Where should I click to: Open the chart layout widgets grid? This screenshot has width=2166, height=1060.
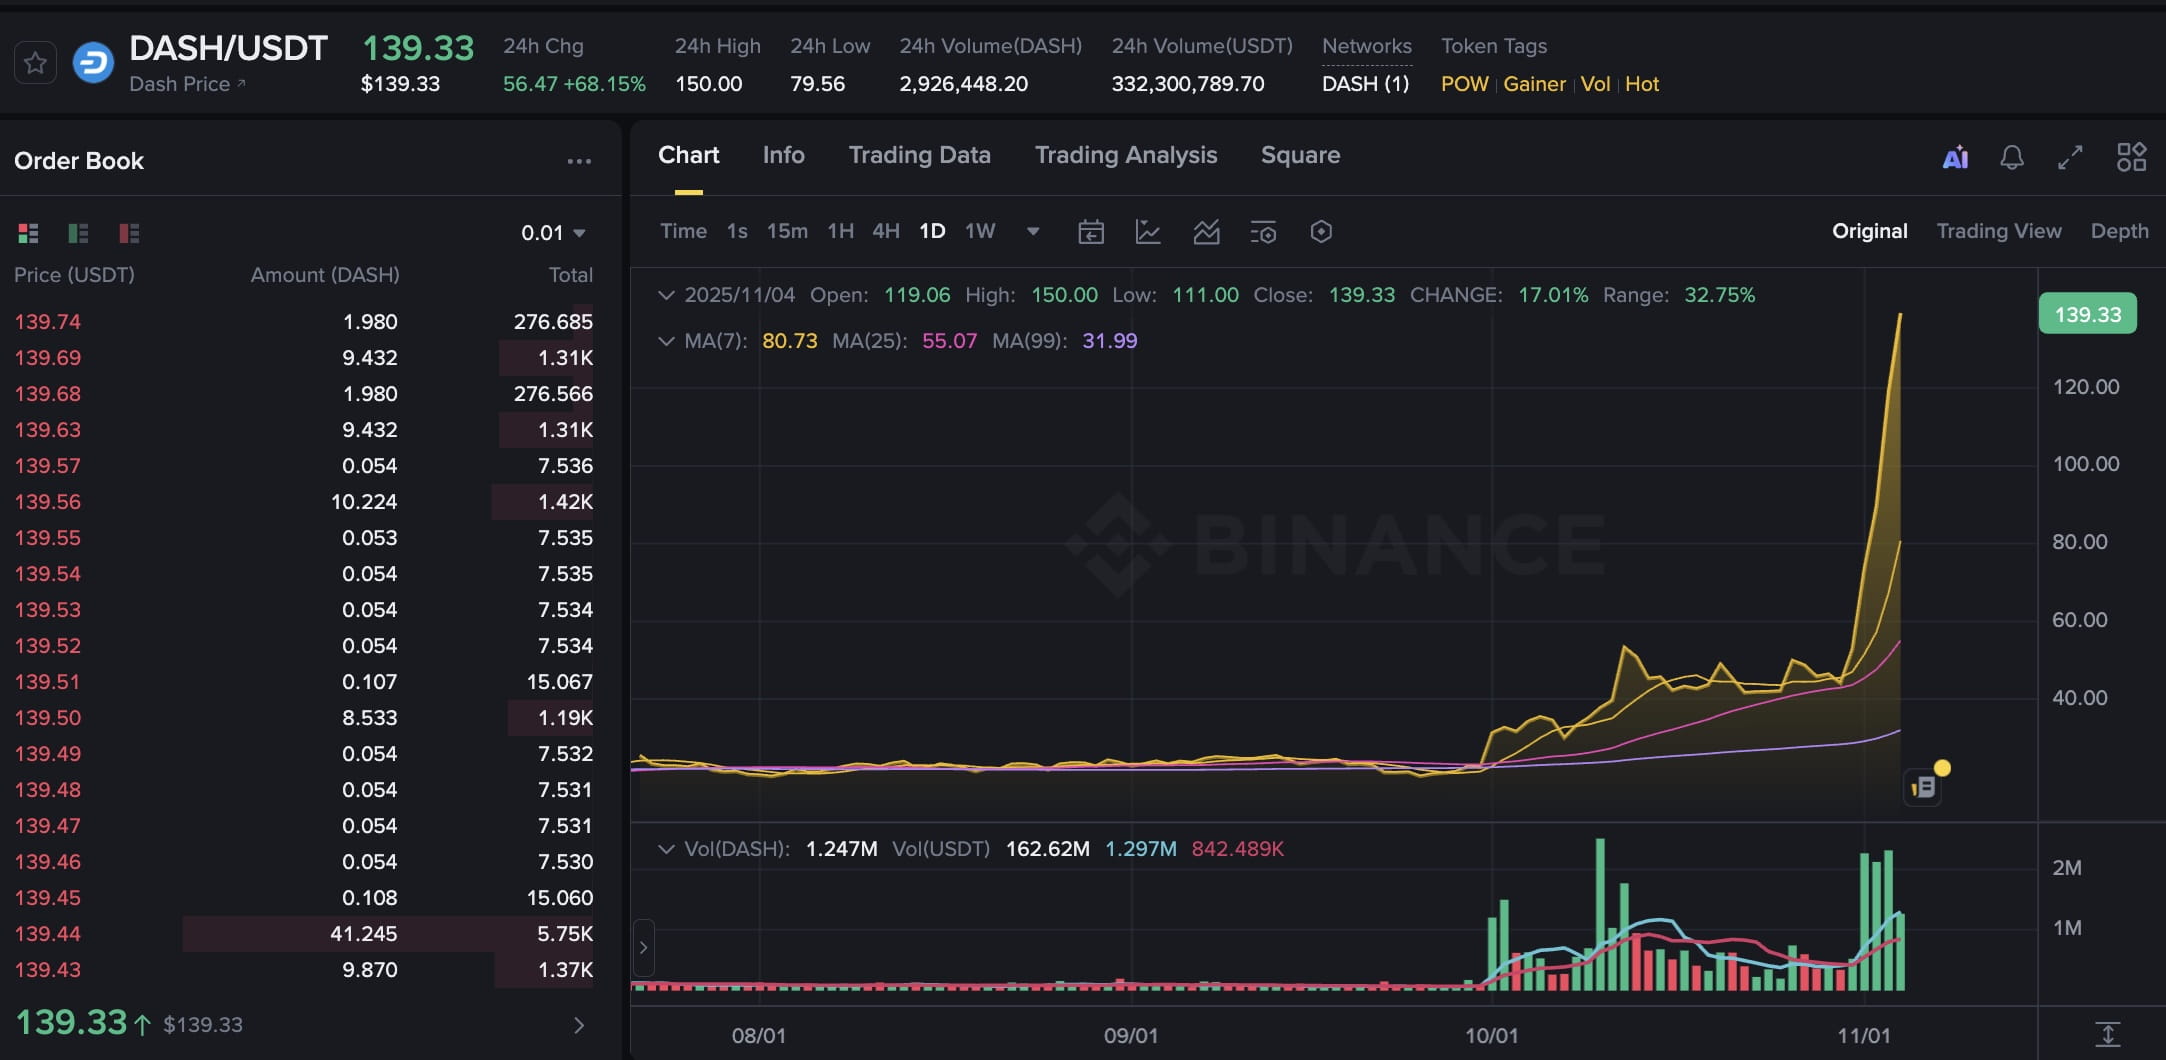click(x=2131, y=157)
